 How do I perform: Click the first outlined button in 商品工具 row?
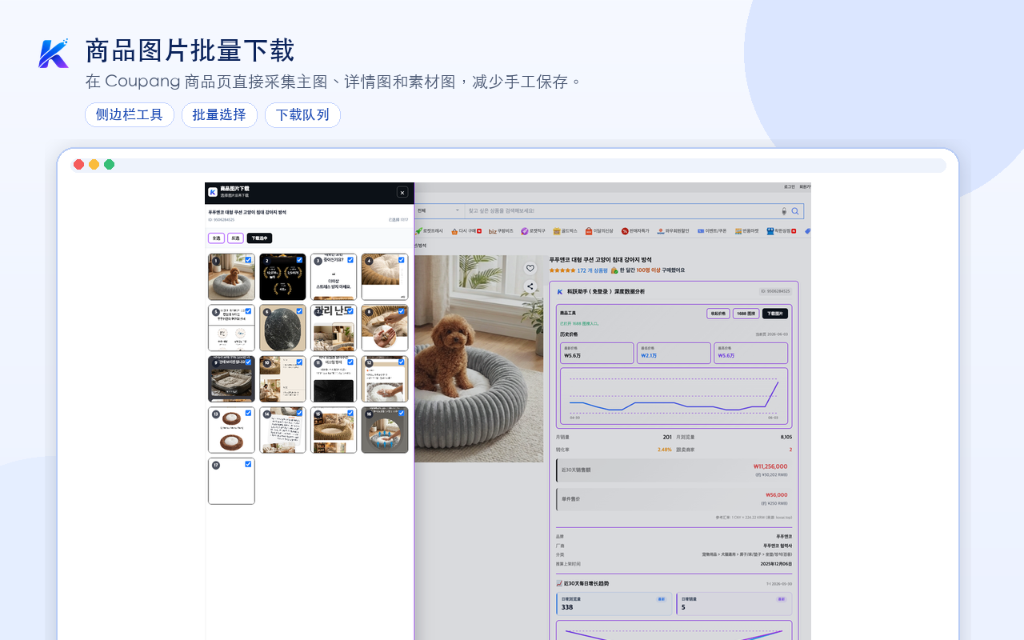click(x=718, y=313)
